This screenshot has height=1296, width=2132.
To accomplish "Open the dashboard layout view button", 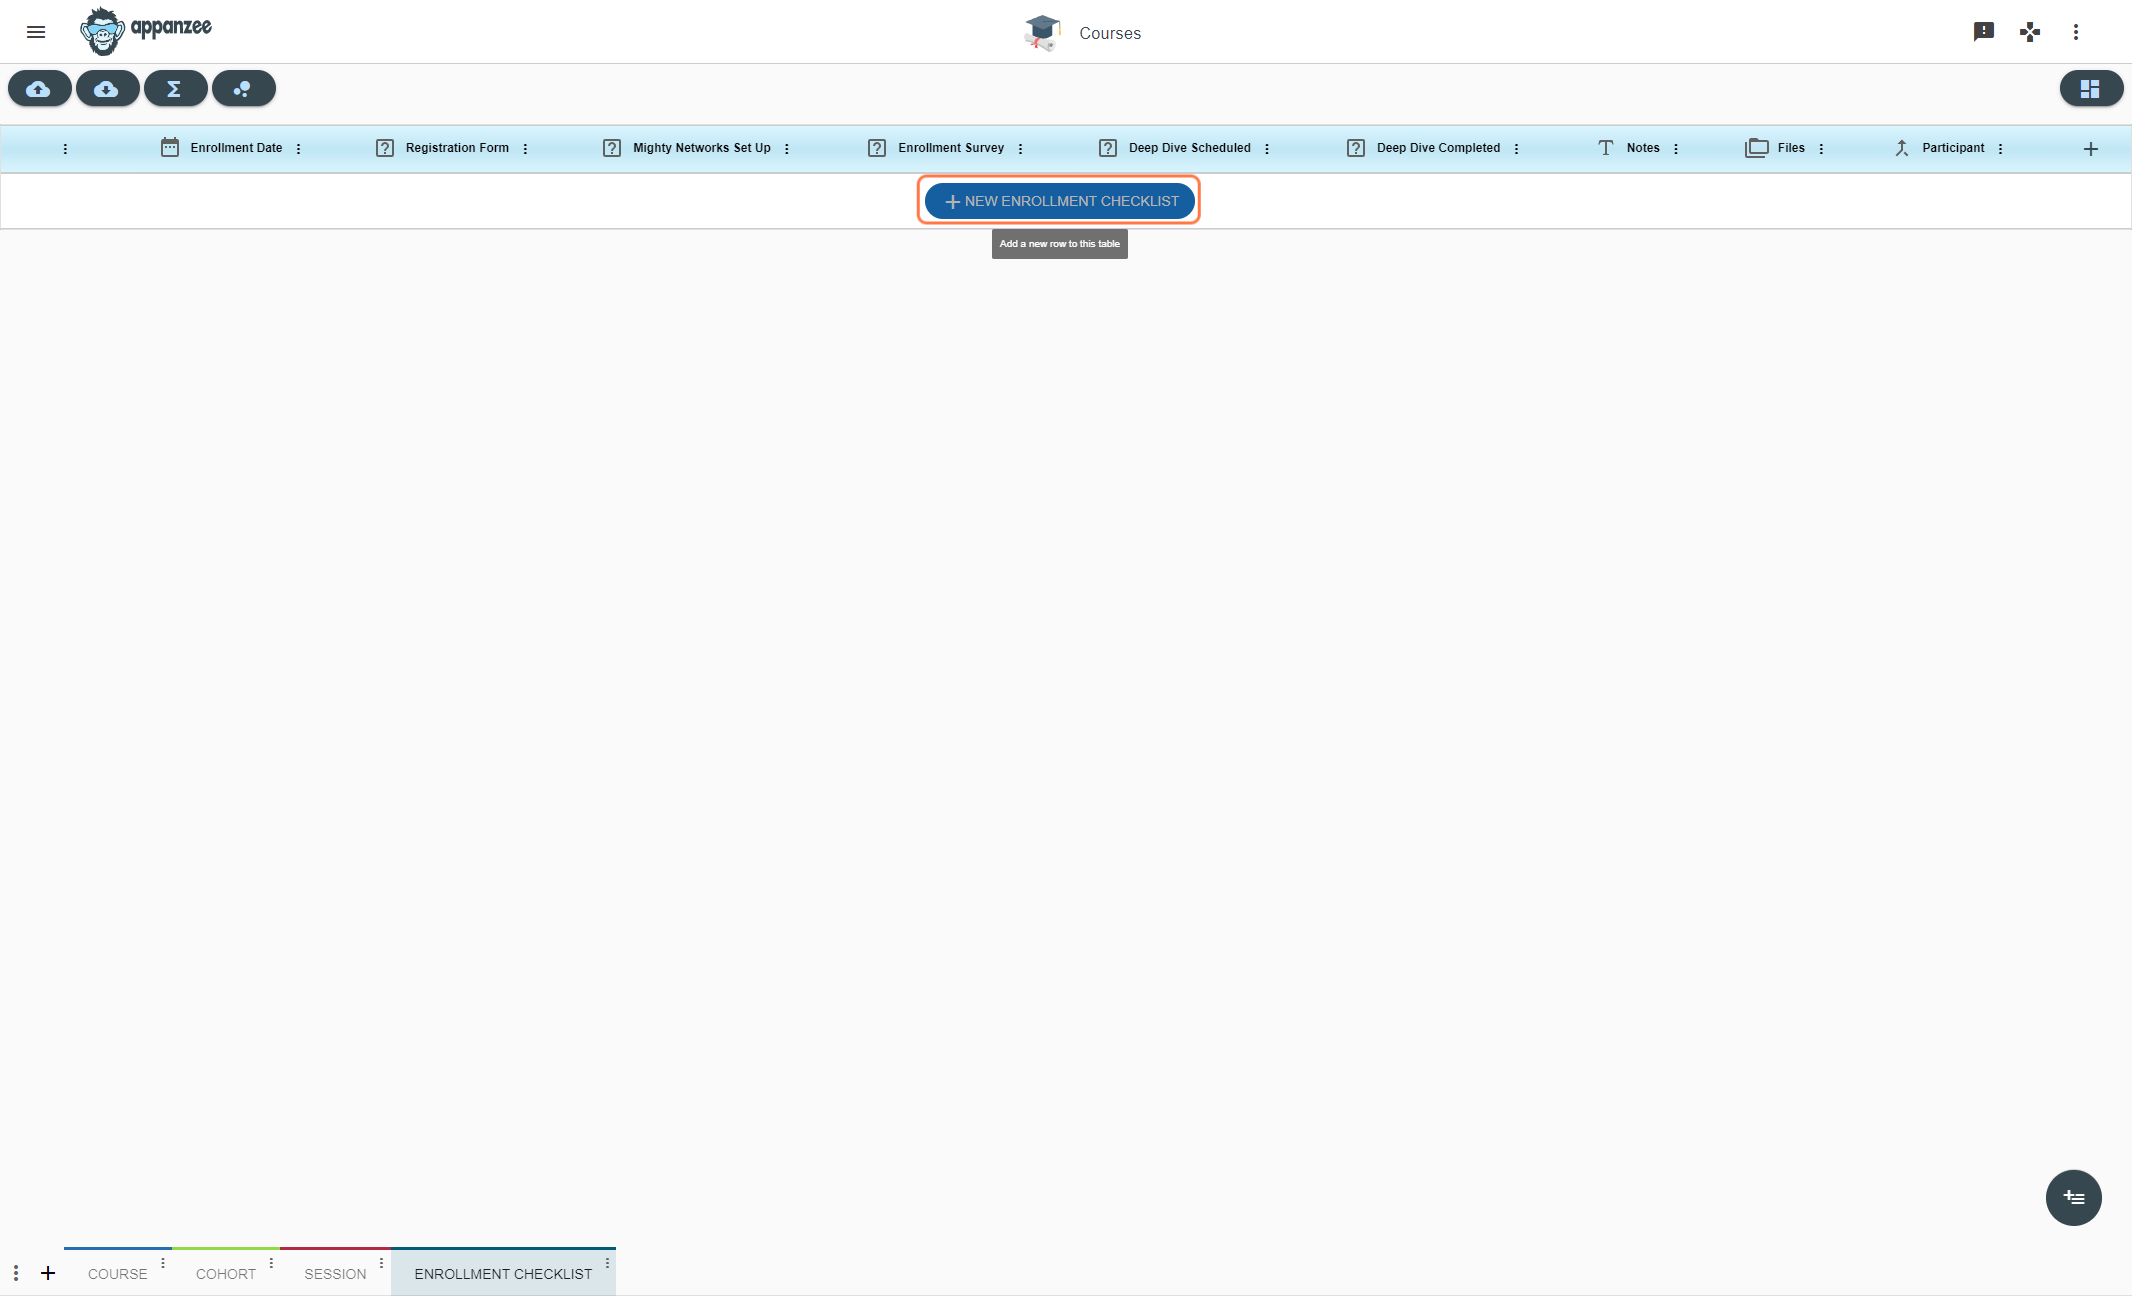I will 2091,89.
